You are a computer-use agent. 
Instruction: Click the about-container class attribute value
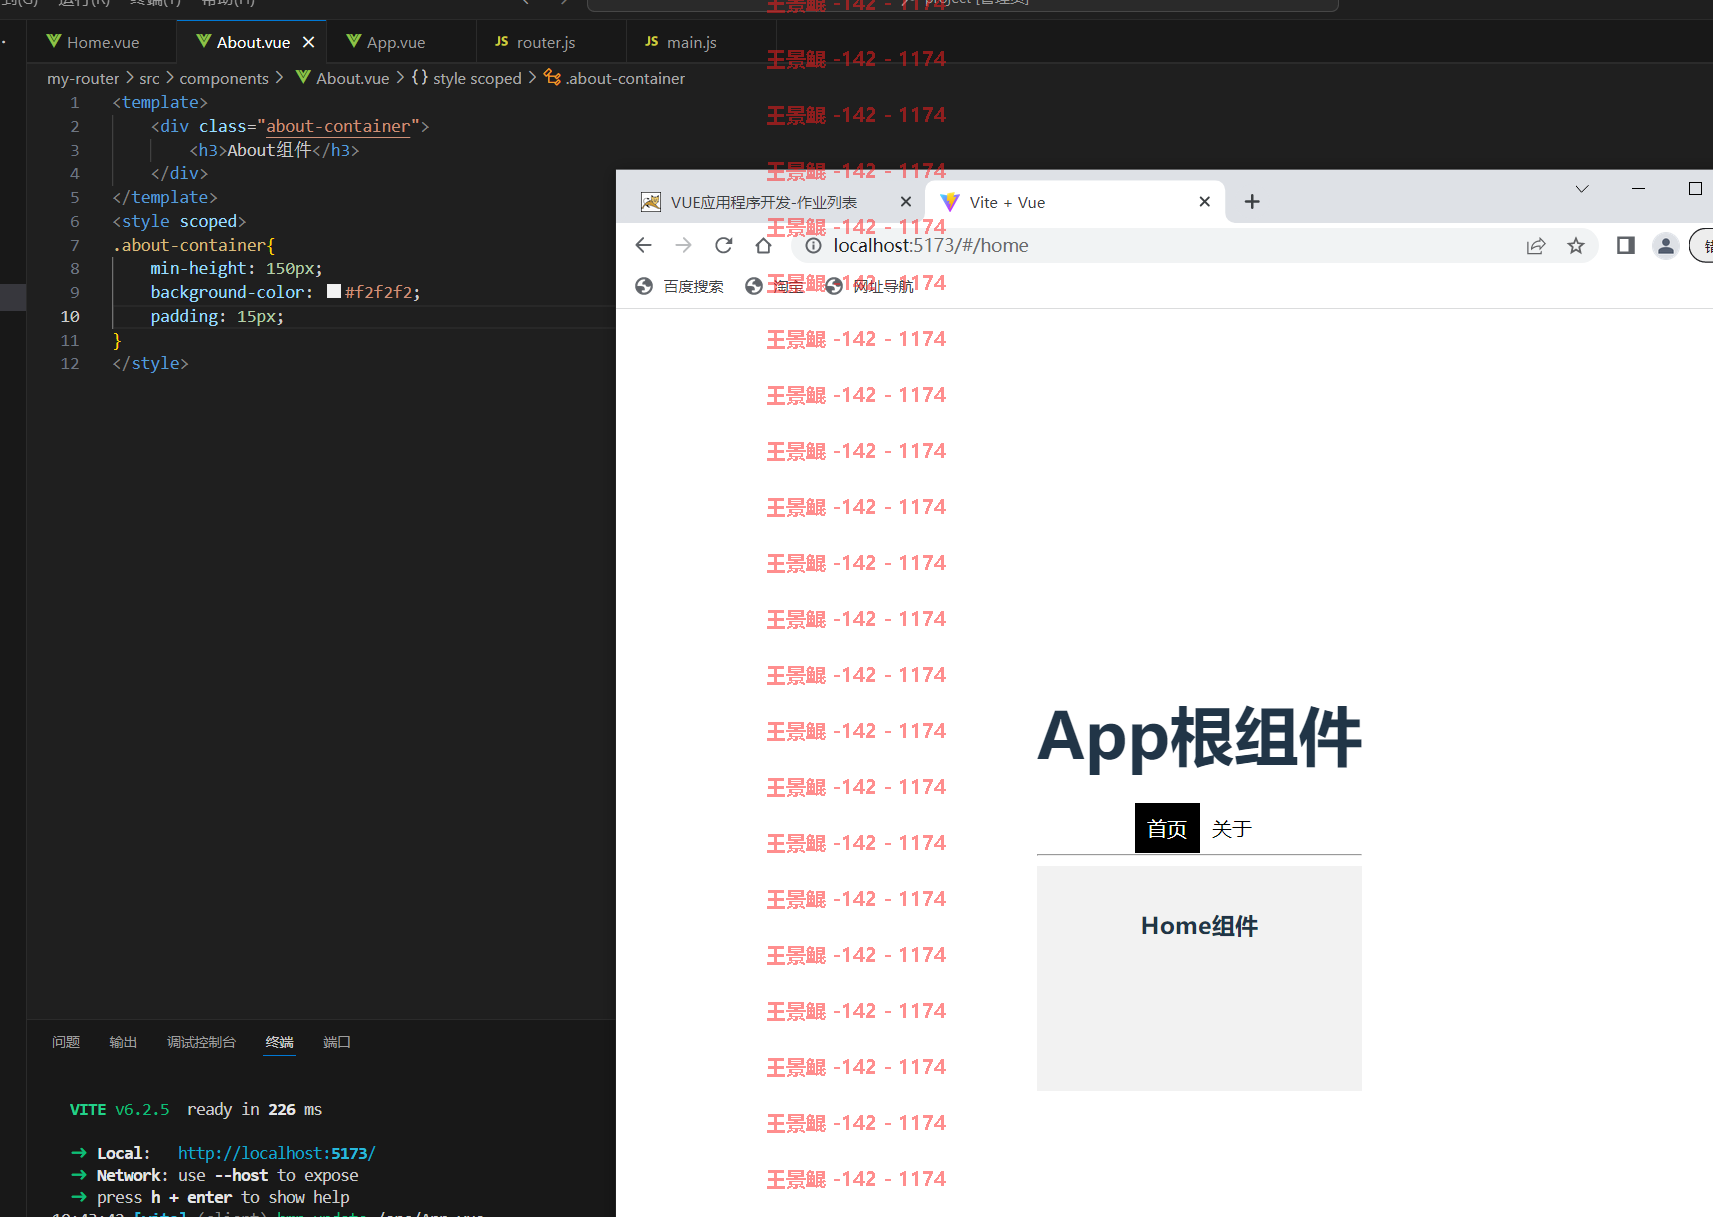pyautogui.click(x=338, y=126)
